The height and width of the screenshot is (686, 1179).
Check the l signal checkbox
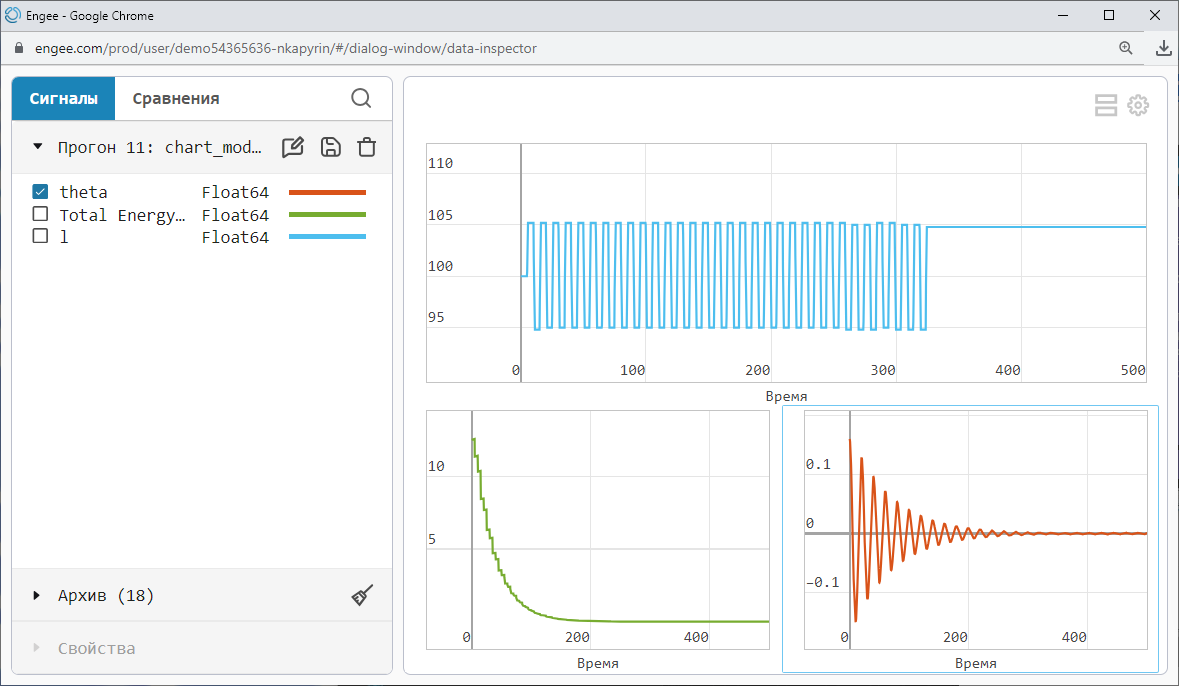point(41,237)
